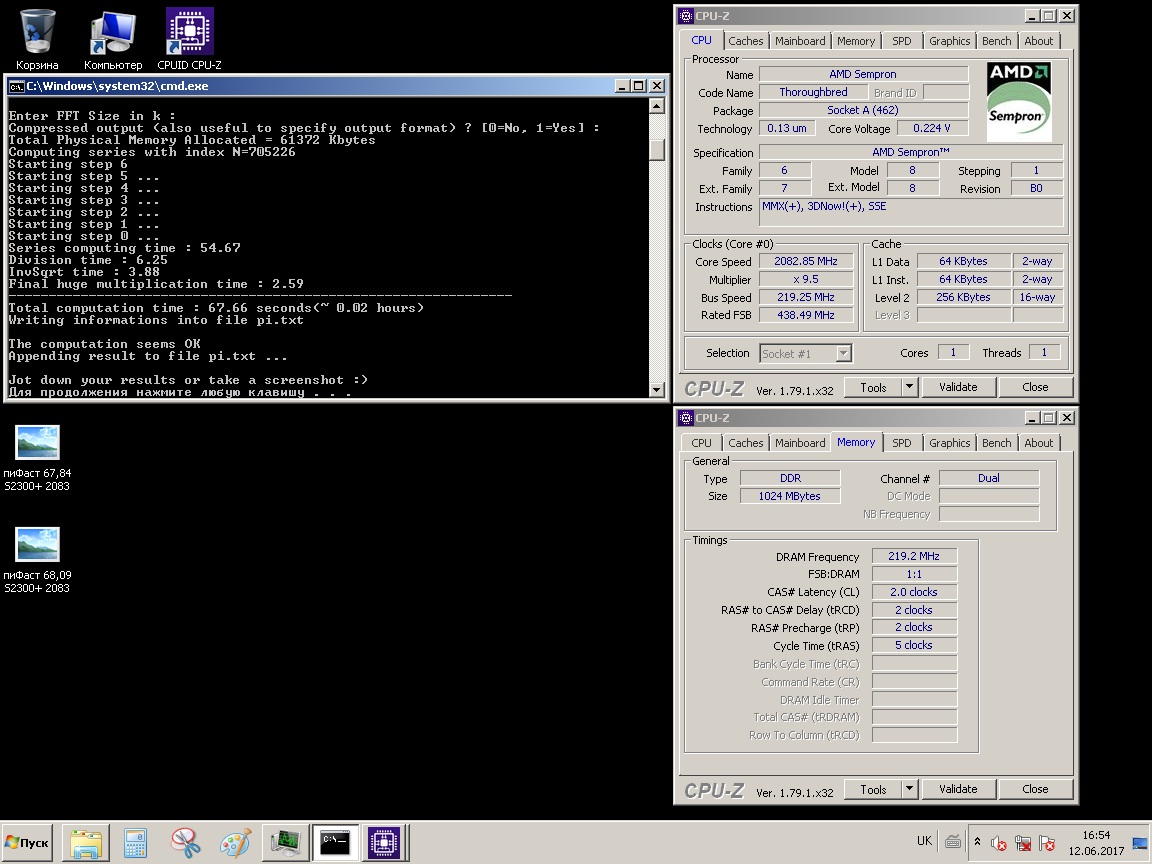Select About tab in lower CPU-Z window

(x=1038, y=443)
